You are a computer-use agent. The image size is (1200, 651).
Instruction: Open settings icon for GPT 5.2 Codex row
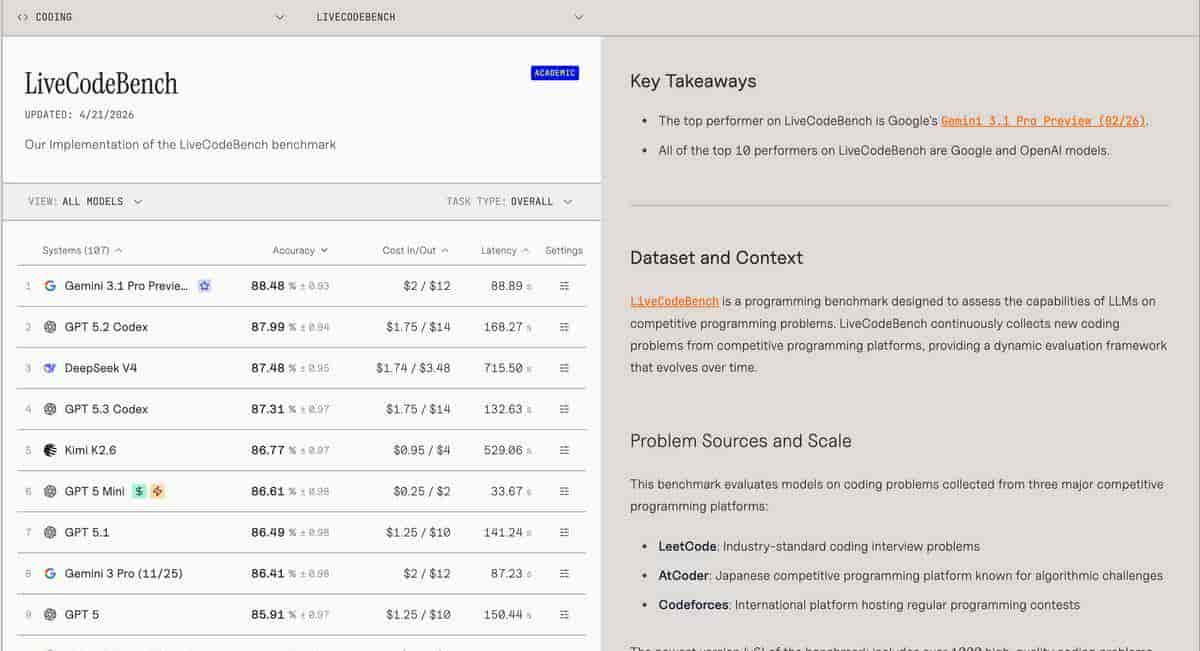(x=564, y=327)
